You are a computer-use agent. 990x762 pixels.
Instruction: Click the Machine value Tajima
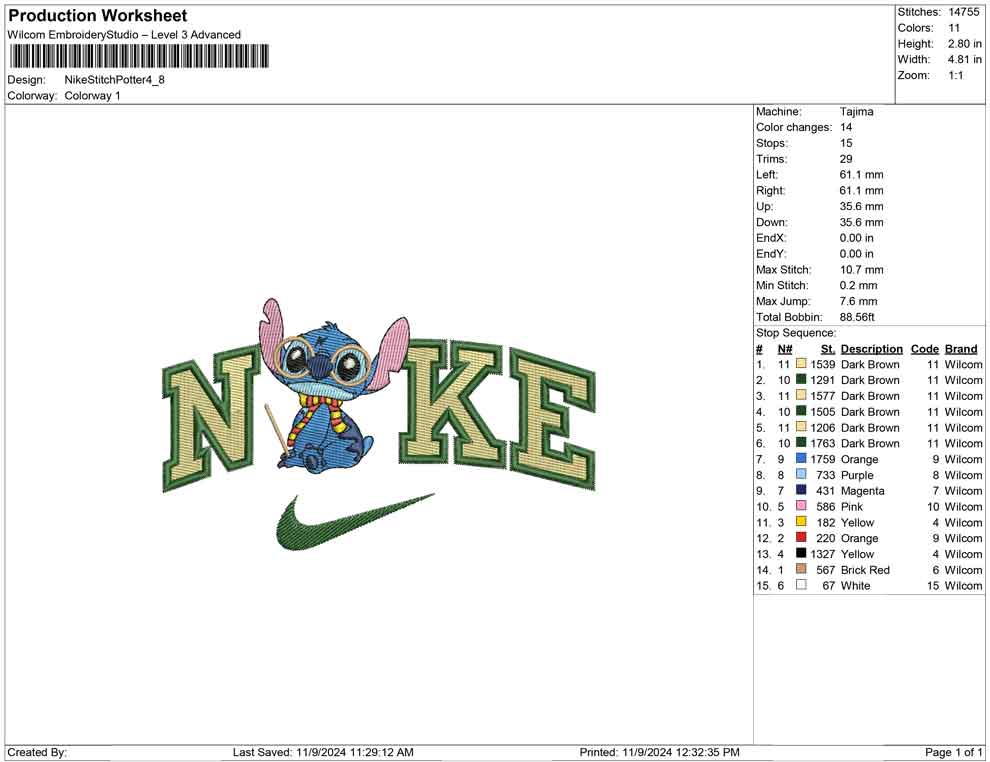[857, 111]
